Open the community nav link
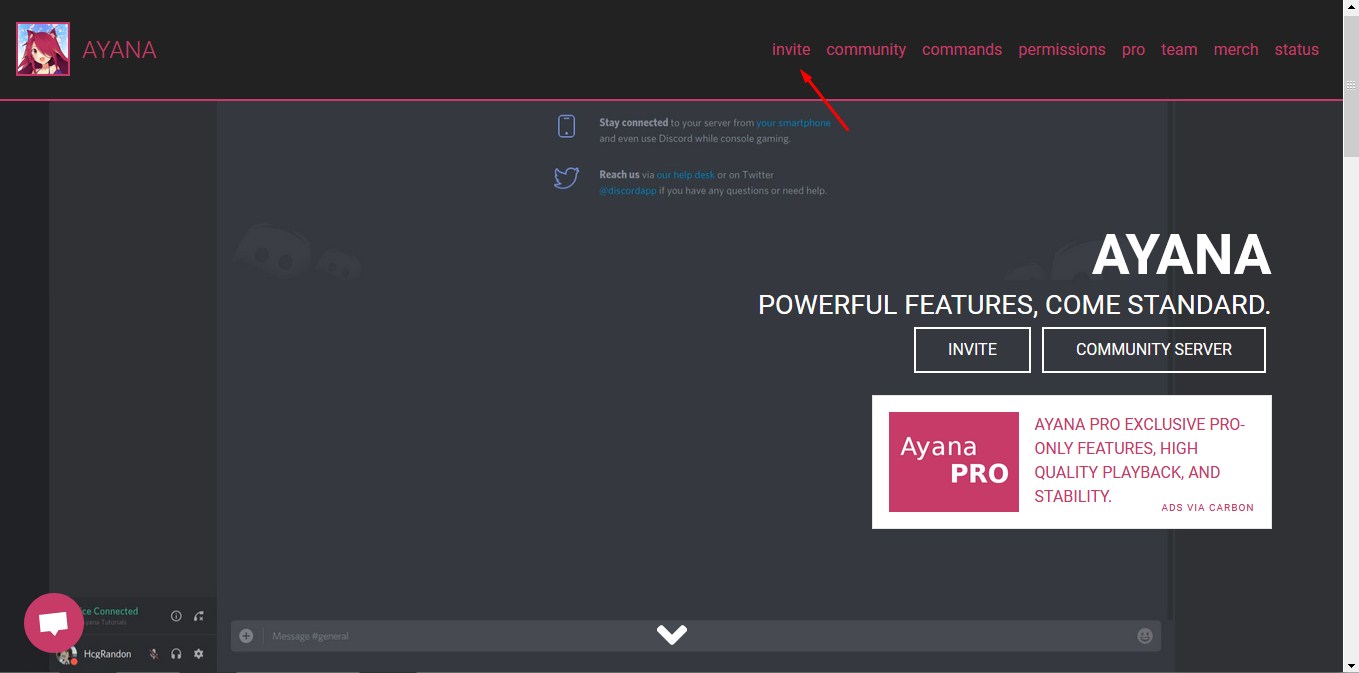The height and width of the screenshot is (673, 1359). point(866,49)
